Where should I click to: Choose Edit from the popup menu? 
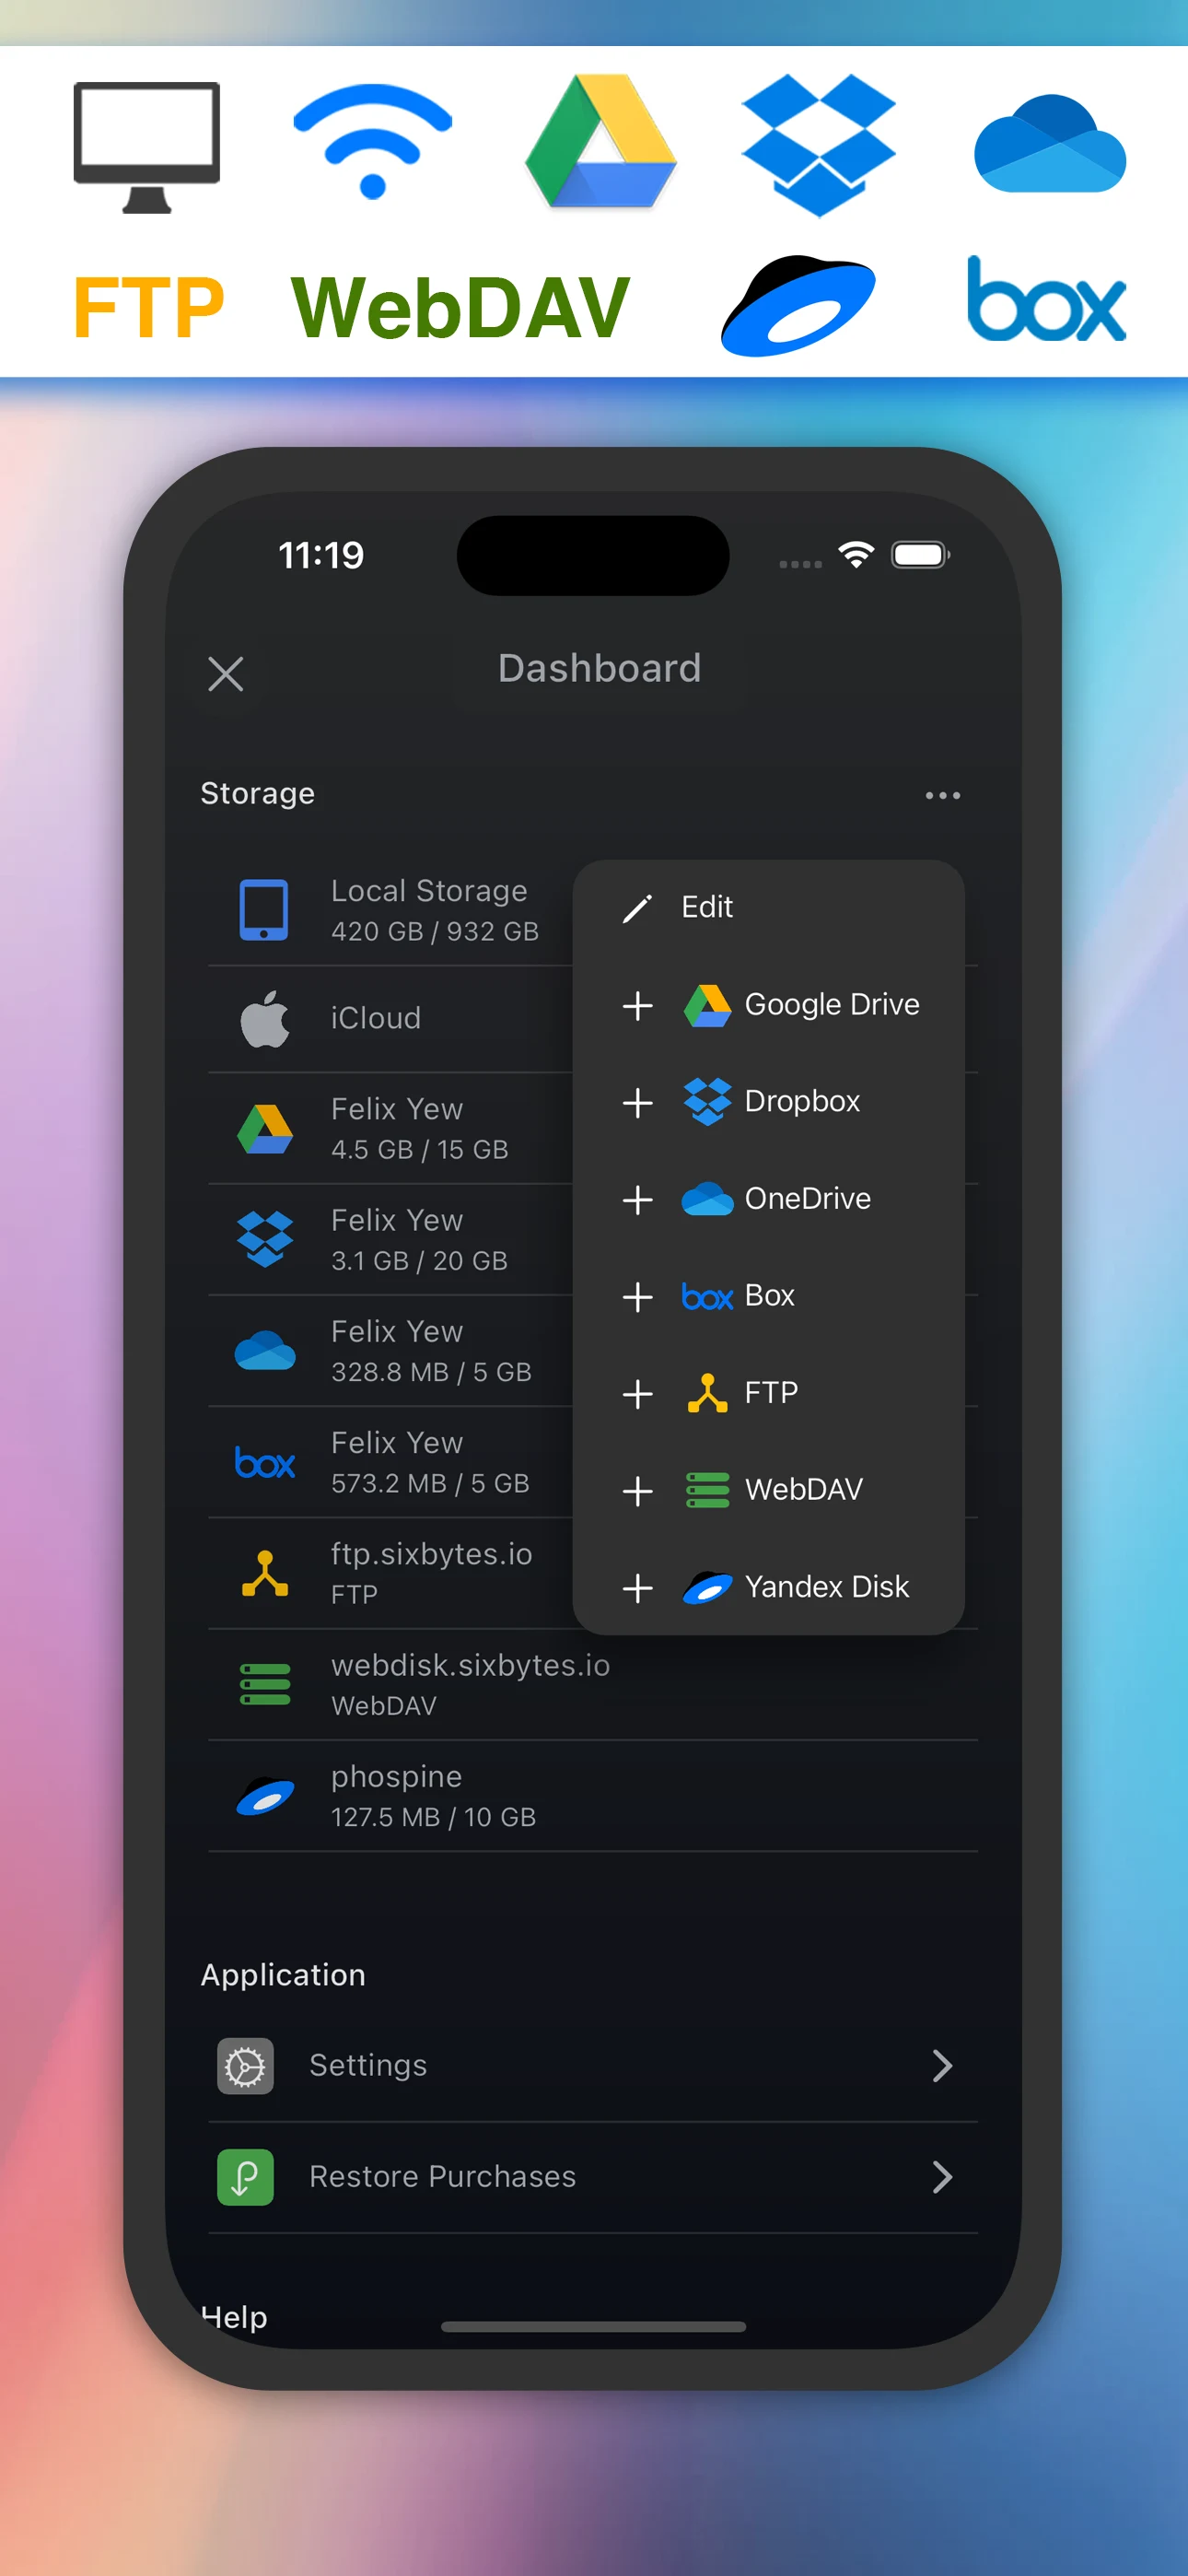tap(768, 908)
